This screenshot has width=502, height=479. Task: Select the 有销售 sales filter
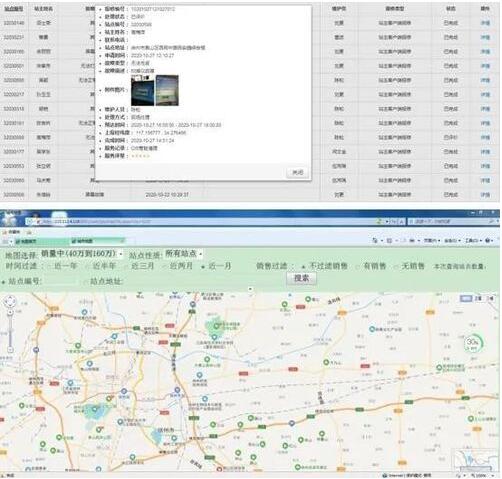click(371, 266)
